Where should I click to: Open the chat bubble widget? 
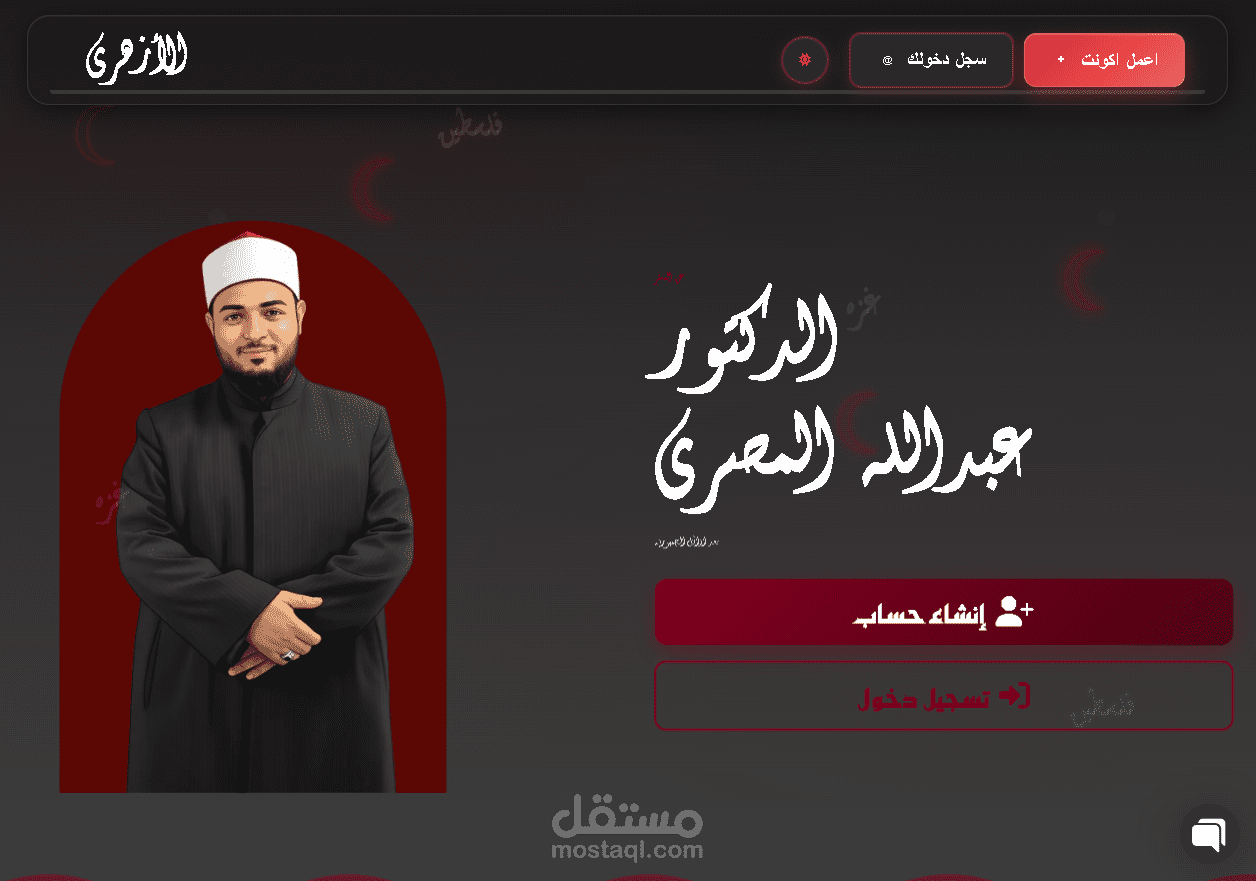pos(1209,834)
